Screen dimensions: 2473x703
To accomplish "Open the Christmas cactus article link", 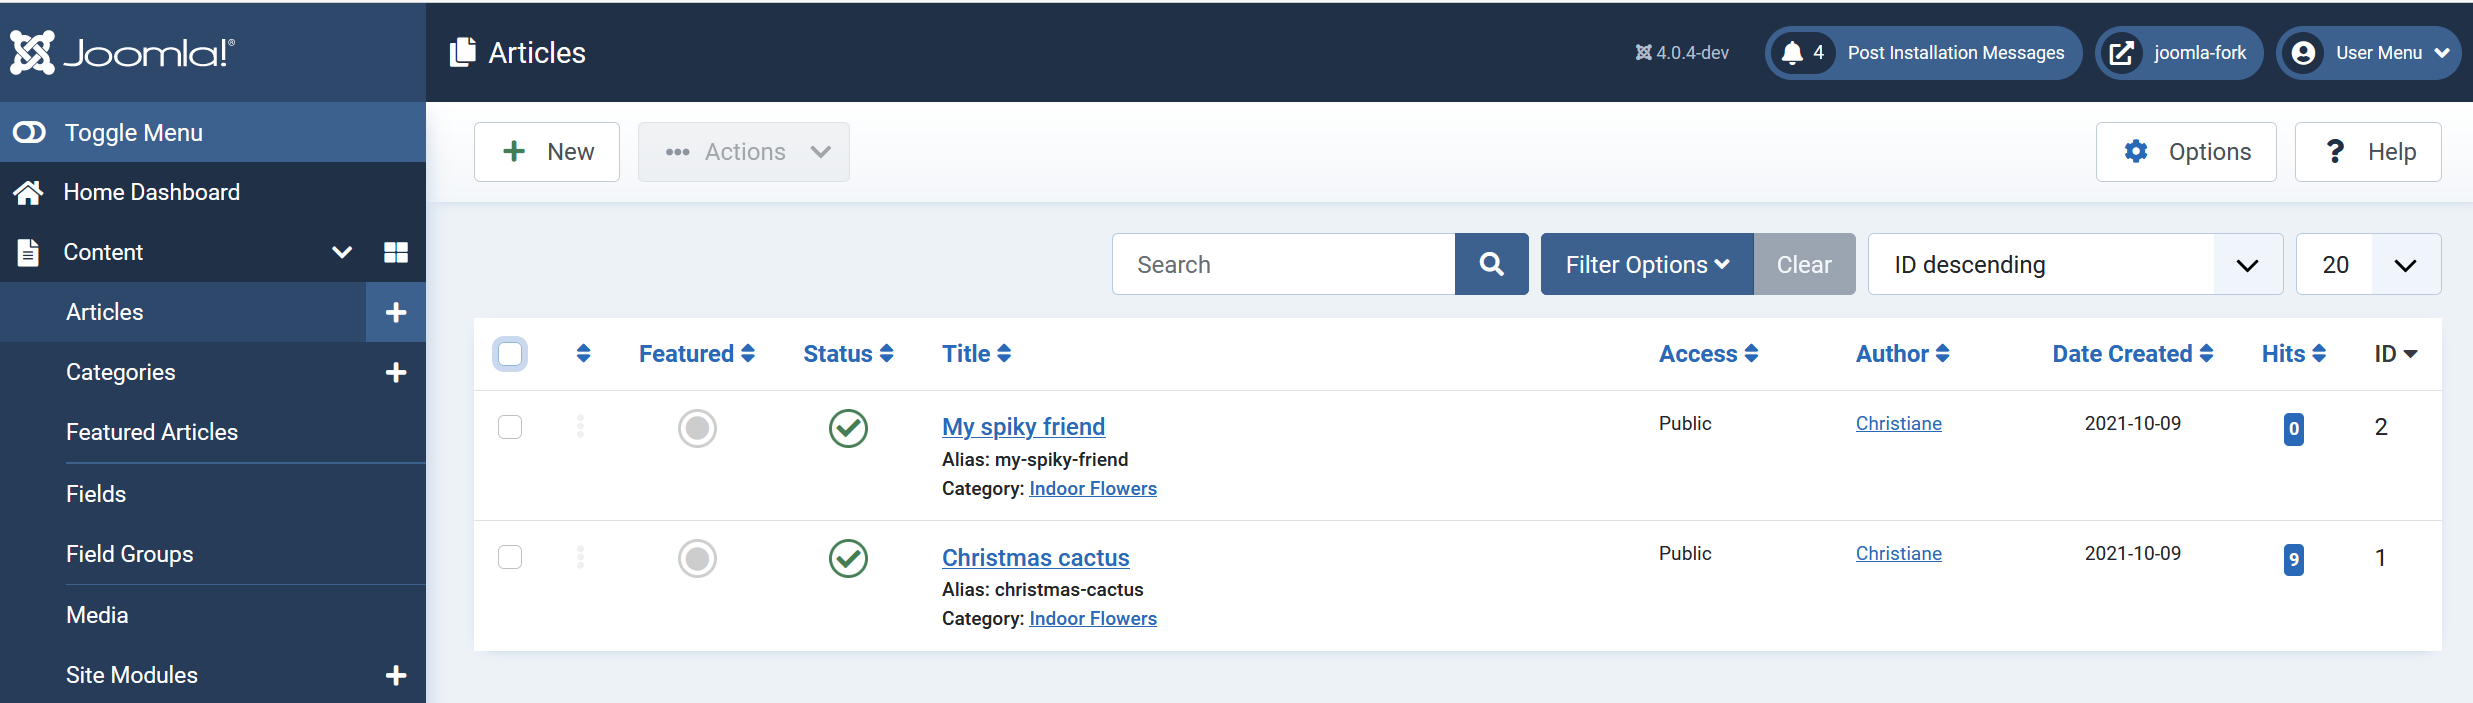I will click(1035, 557).
